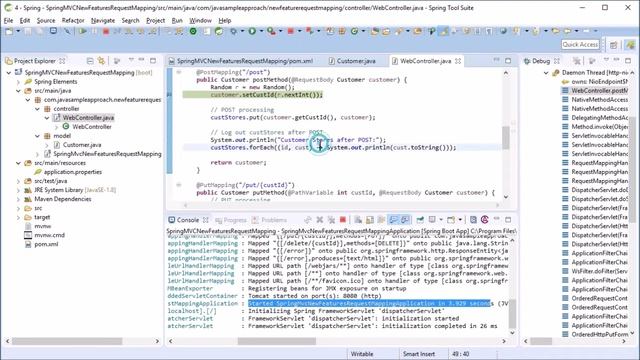Image resolution: width=640 pixels, height=360 pixels.
Task: Click the Pin Console icon
Action: click(x=420, y=220)
